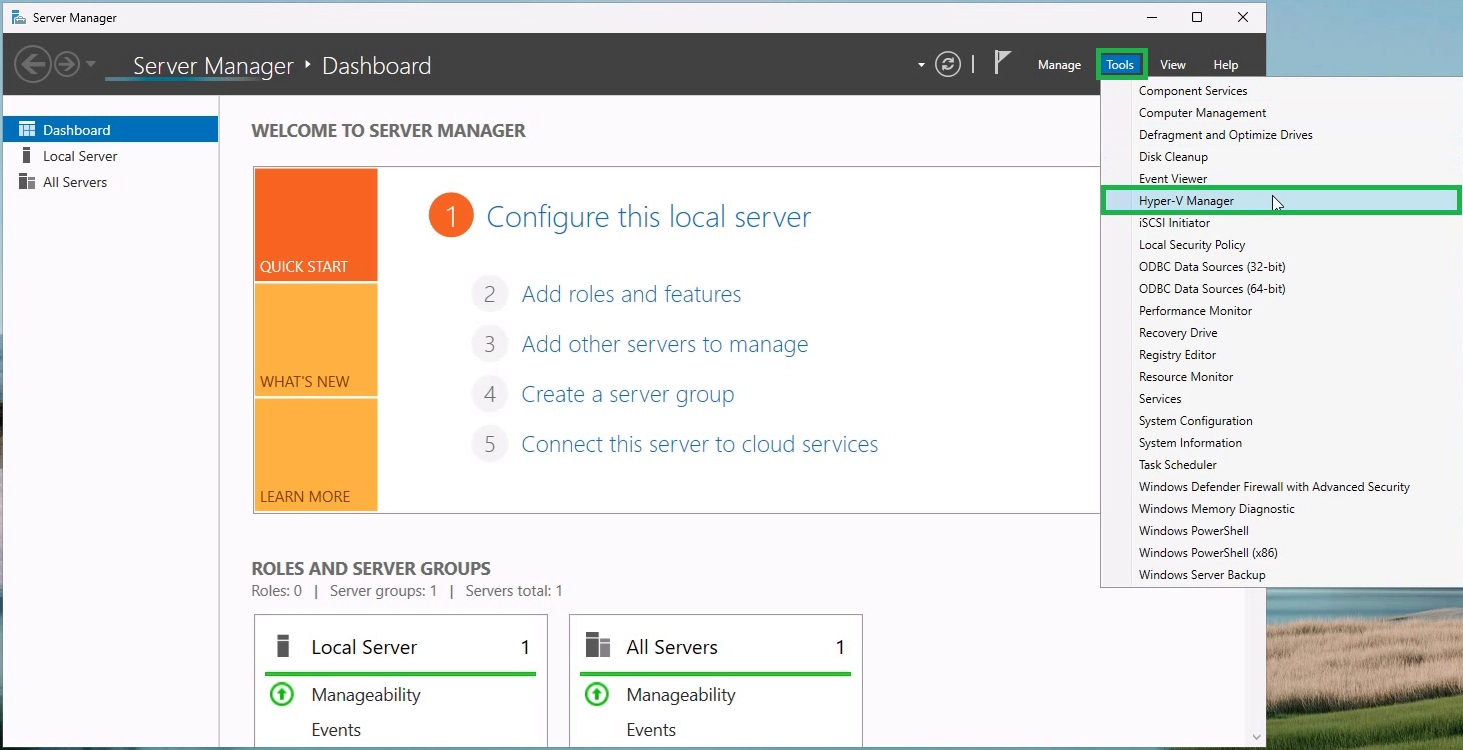
Task: Close the Tools menu
Action: click(1120, 65)
